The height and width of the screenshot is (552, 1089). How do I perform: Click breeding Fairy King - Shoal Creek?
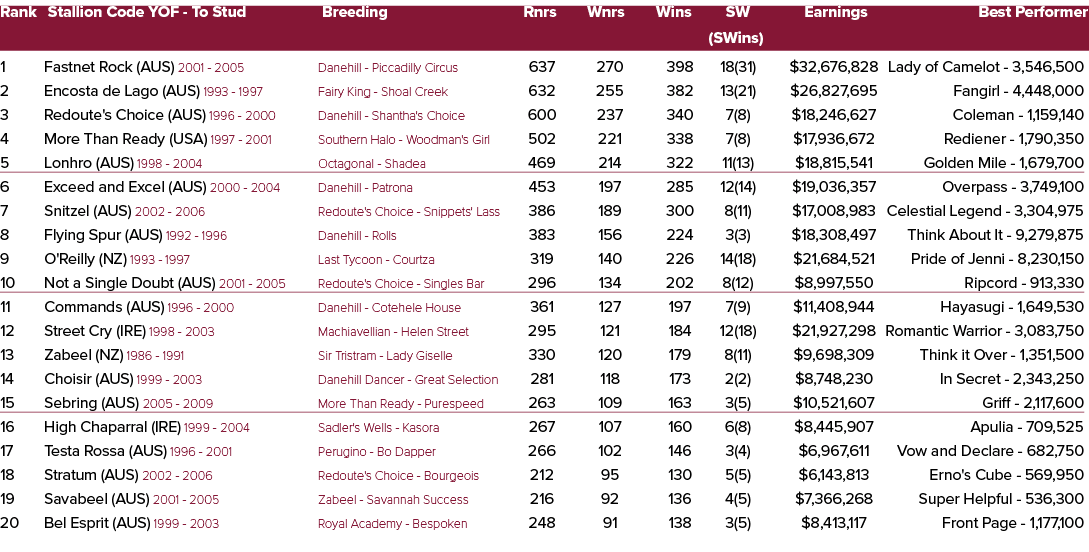[x=383, y=92]
